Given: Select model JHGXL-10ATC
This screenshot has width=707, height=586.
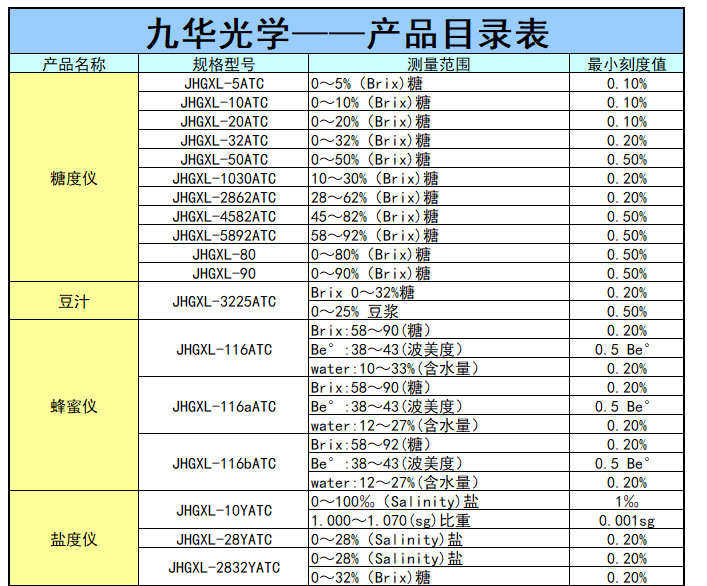Looking at the screenshot, I should (224, 102).
